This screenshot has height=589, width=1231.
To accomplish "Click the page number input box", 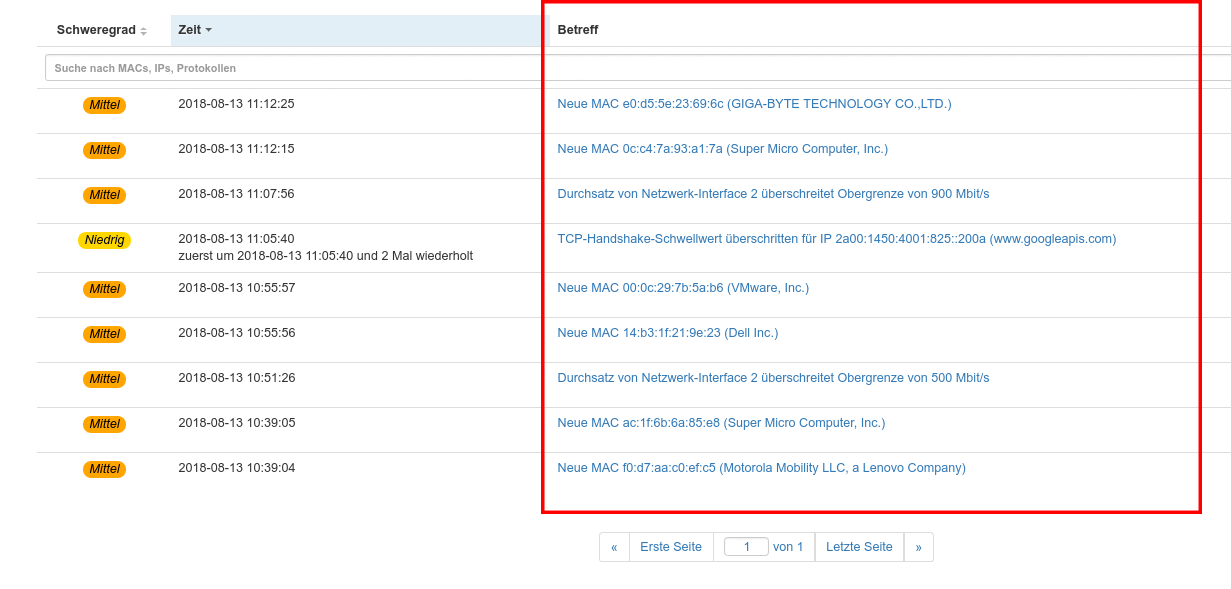I will [746, 547].
